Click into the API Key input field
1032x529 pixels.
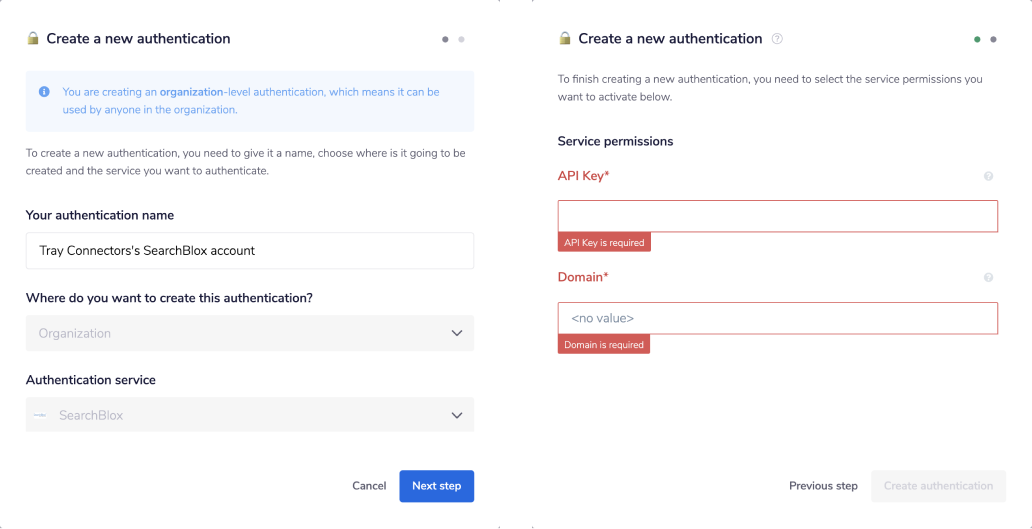(x=777, y=216)
